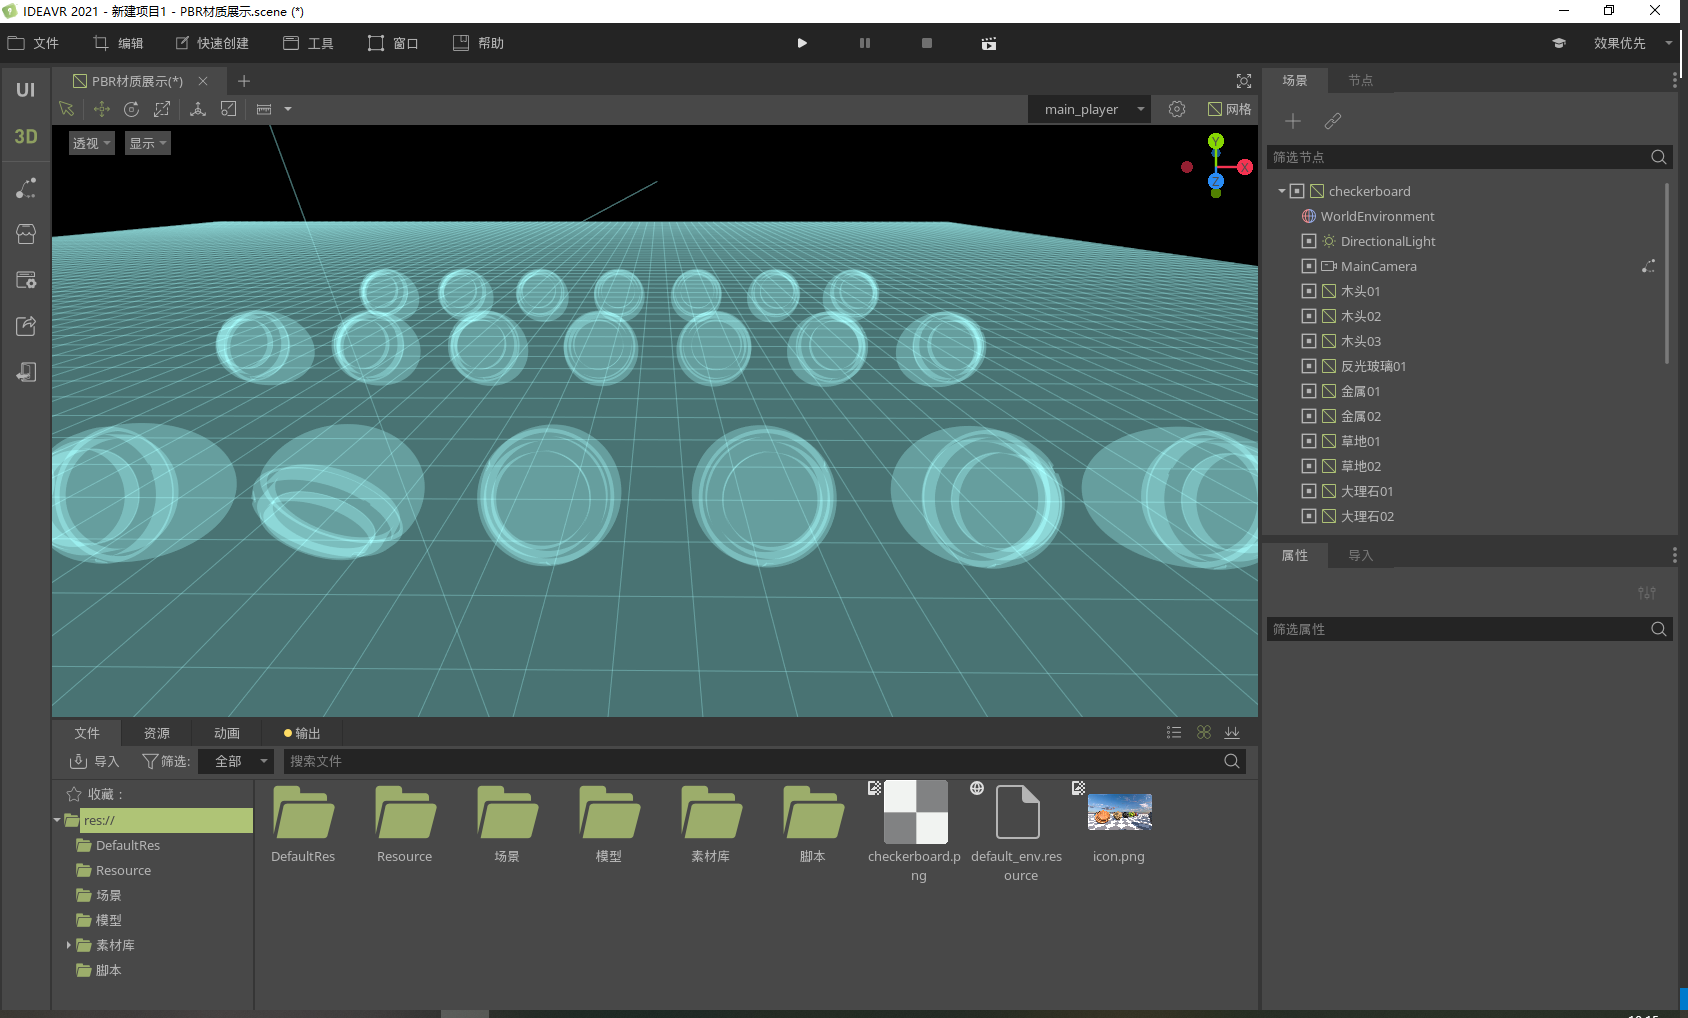Screen dimensions: 1688x1018
Task: Click the 导入 import button
Action: 94,761
